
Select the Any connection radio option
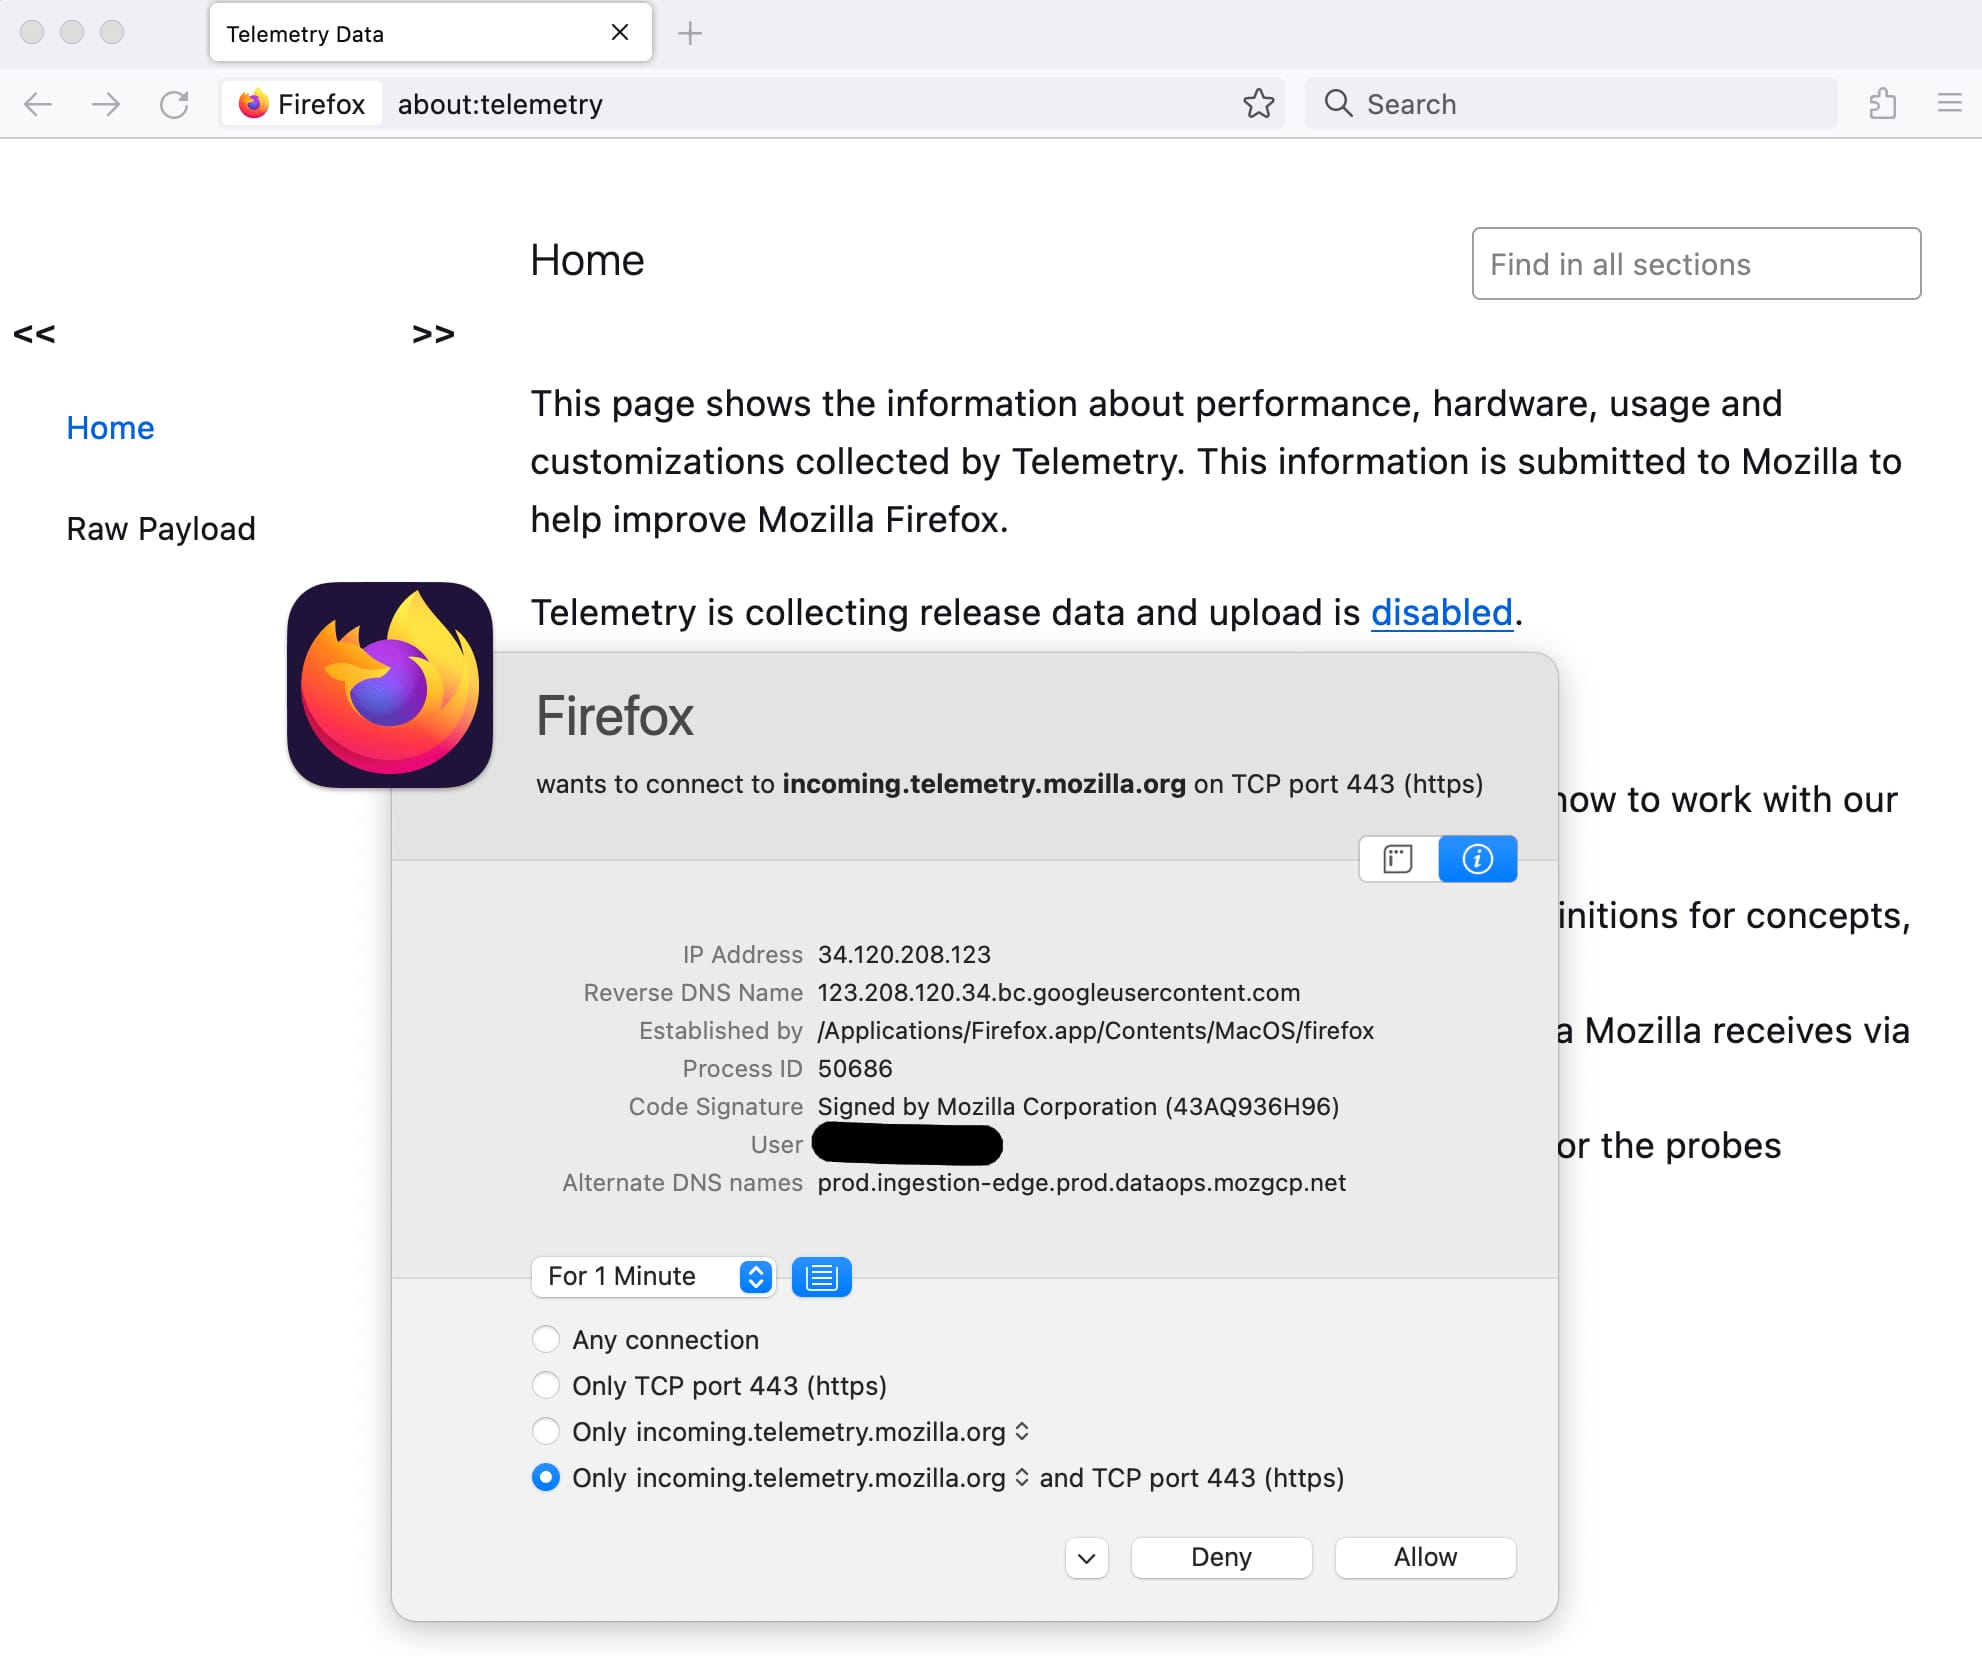click(546, 1339)
